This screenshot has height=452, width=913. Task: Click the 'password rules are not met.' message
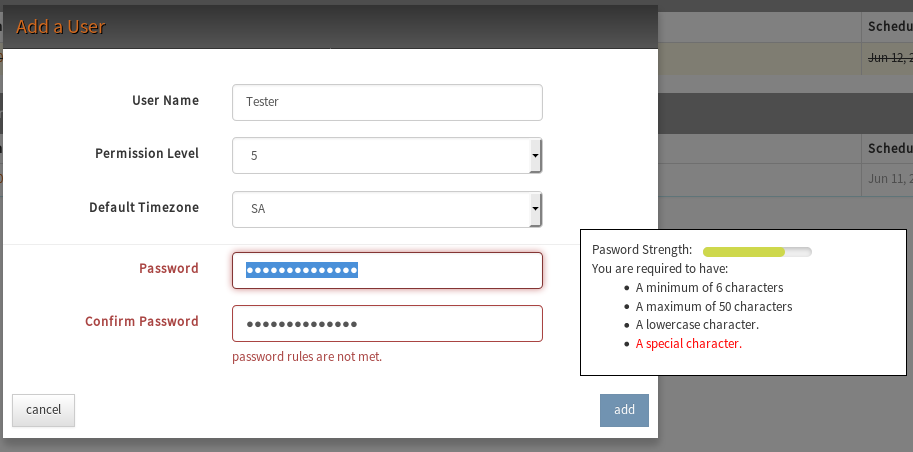tap(307, 356)
